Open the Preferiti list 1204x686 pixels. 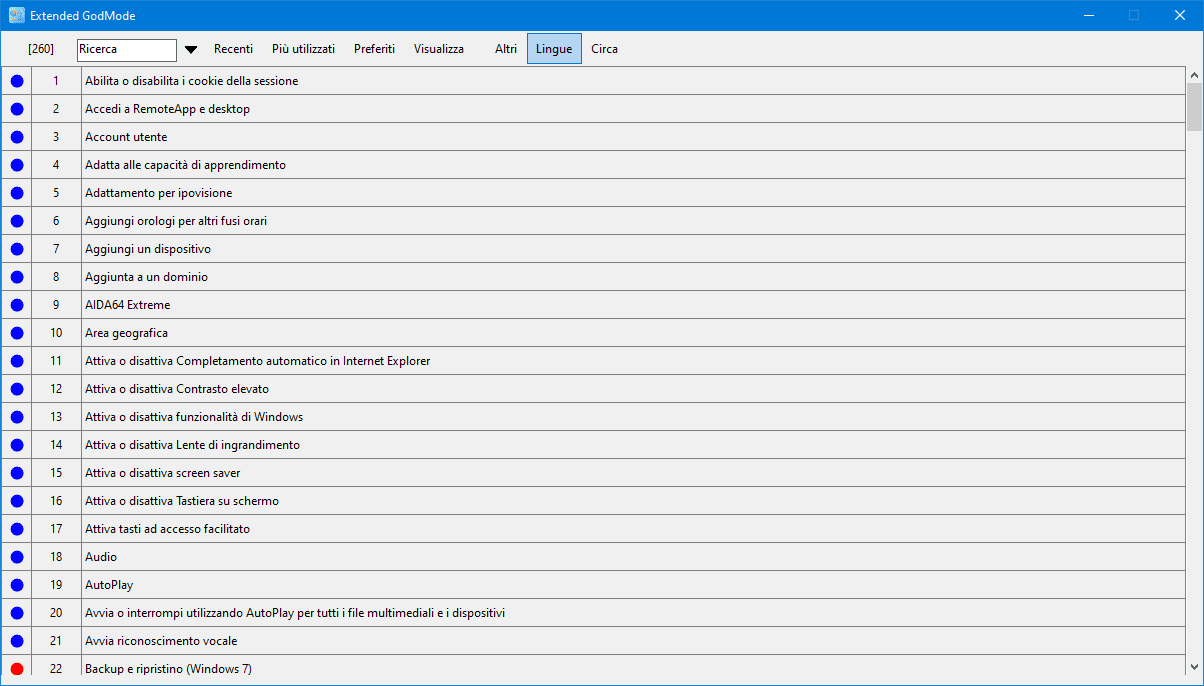click(374, 49)
